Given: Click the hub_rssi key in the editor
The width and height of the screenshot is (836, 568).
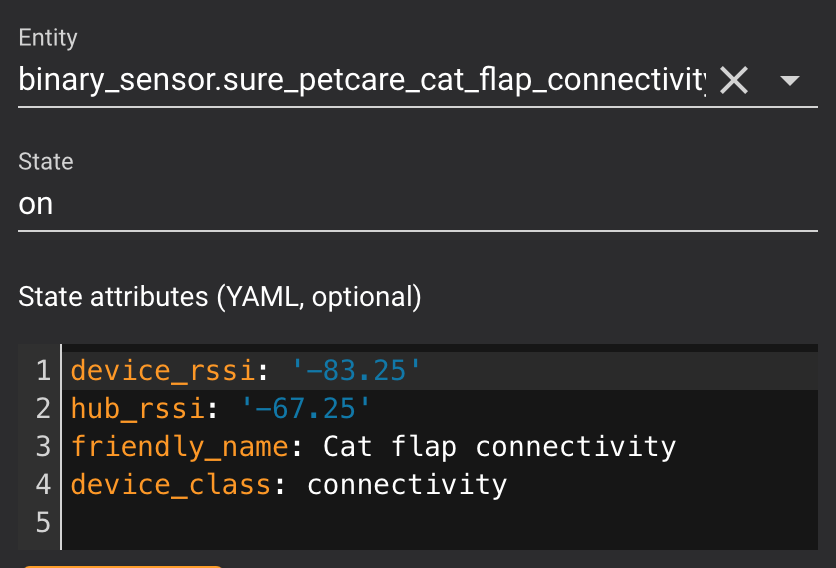Looking at the screenshot, I should coord(139,408).
